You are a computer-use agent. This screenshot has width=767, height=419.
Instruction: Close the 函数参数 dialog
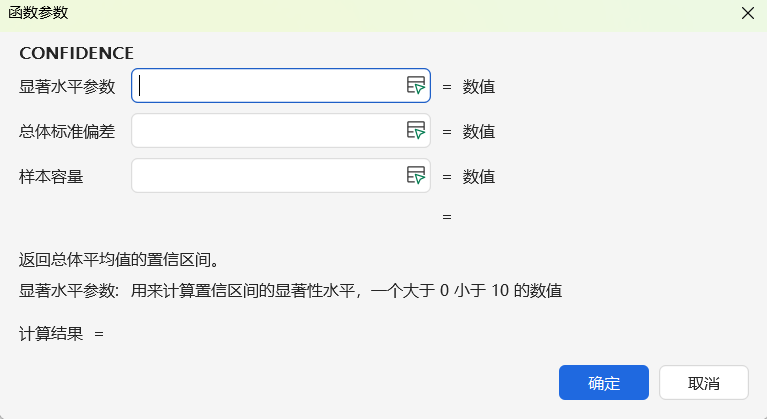point(747,13)
